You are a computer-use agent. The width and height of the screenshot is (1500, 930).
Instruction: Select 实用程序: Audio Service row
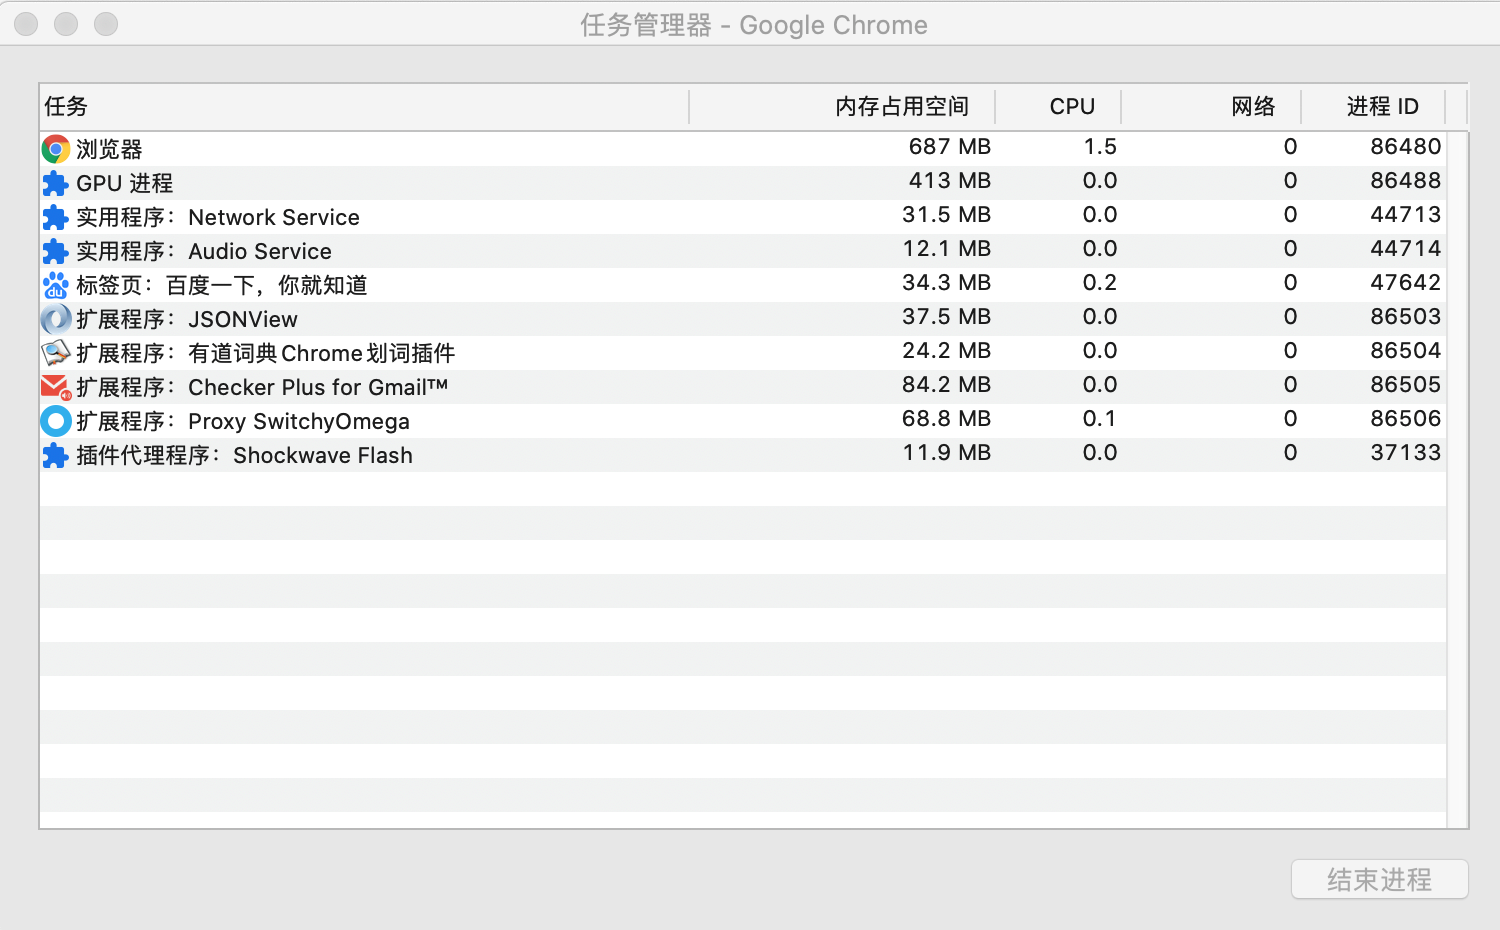coord(743,251)
